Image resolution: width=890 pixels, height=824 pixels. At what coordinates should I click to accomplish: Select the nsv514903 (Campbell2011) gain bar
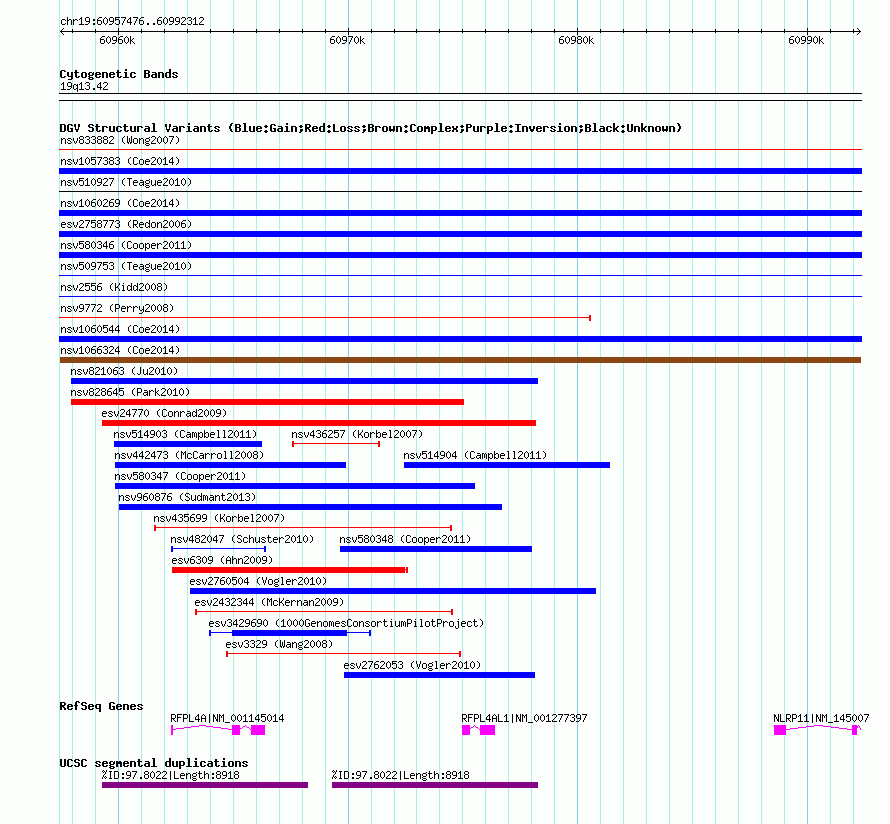[x=188, y=444]
